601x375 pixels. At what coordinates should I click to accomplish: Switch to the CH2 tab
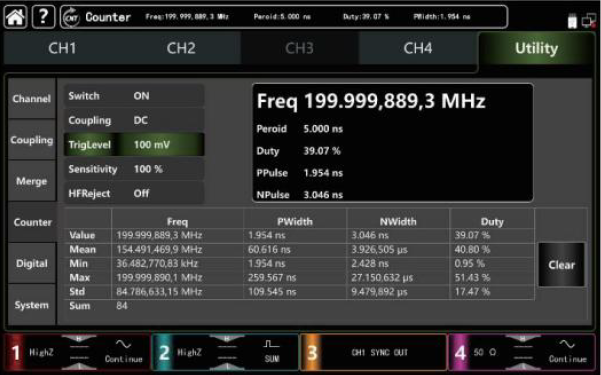pyautogui.click(x=181, y=48)
